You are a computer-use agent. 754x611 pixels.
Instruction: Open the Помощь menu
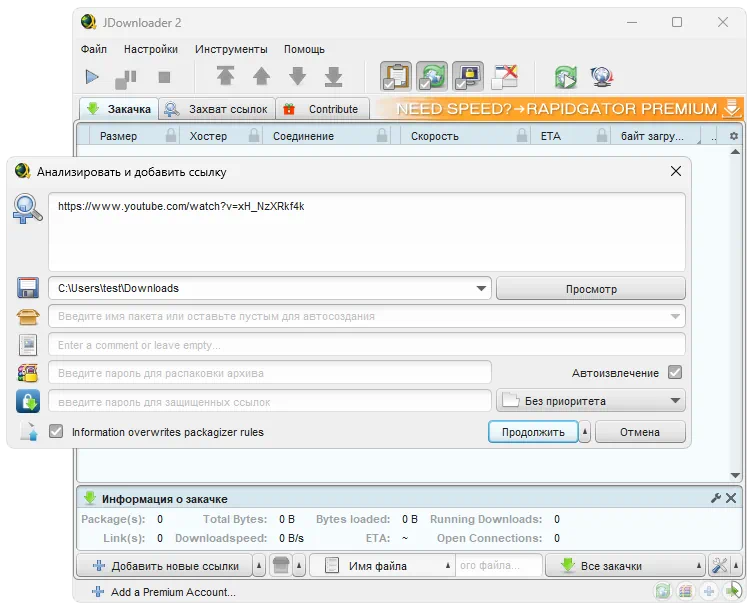coord(304,49)
